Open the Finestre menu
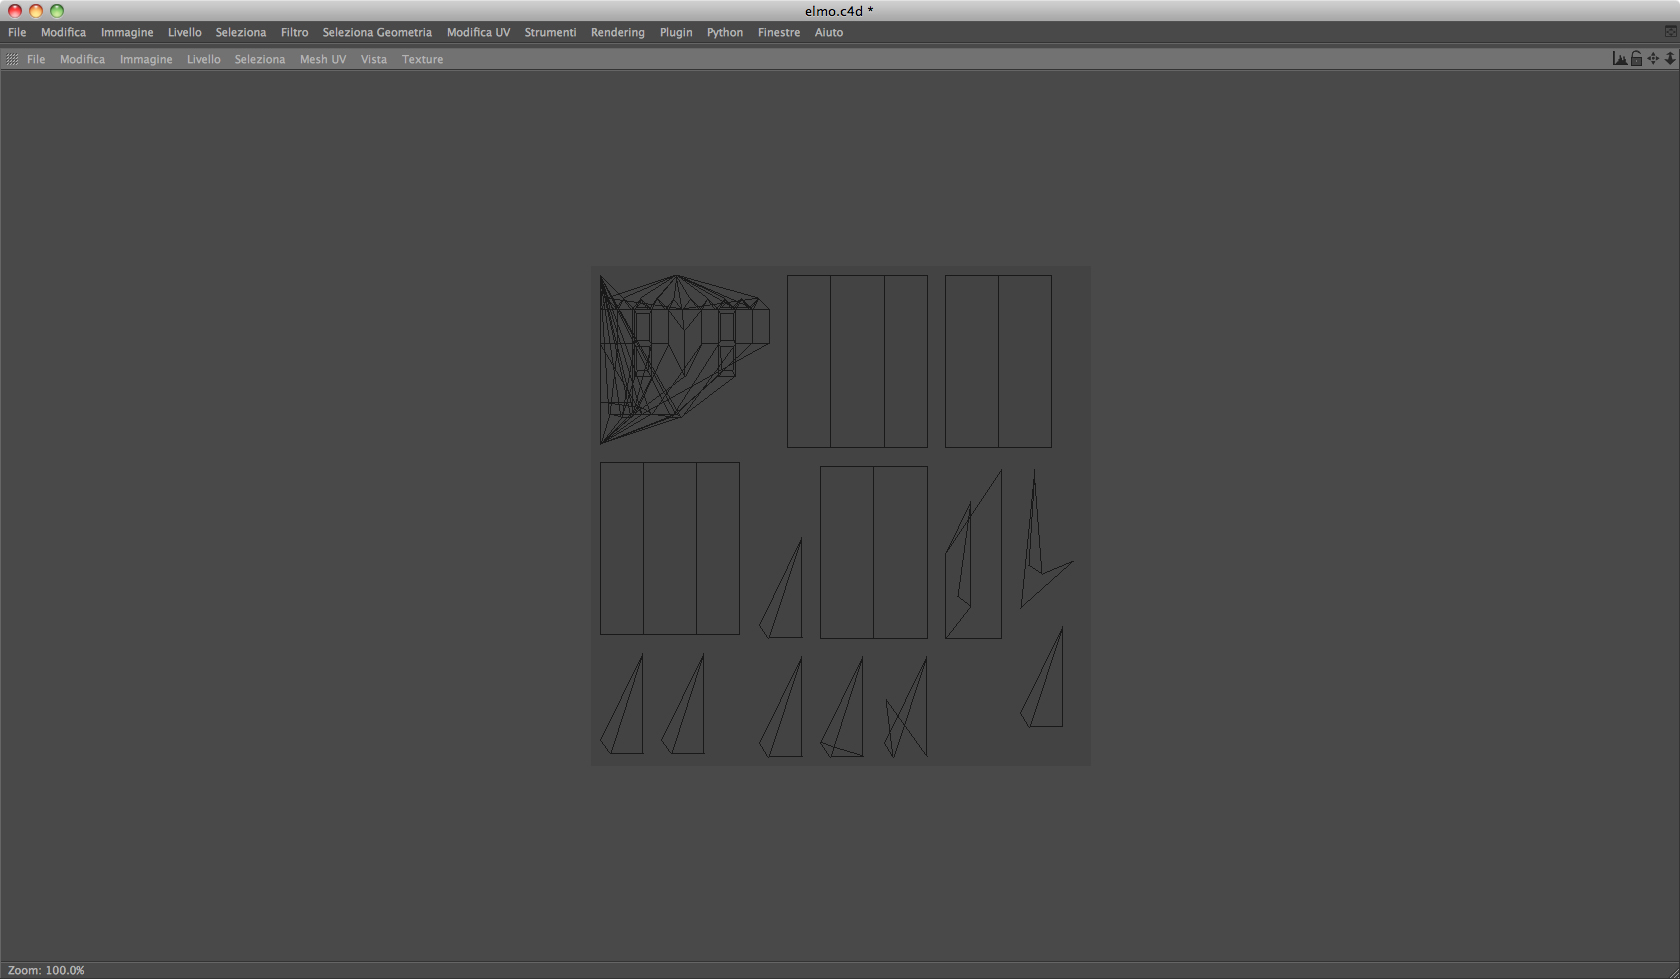This screenshot has height=979, width=1680. (779, 32)
